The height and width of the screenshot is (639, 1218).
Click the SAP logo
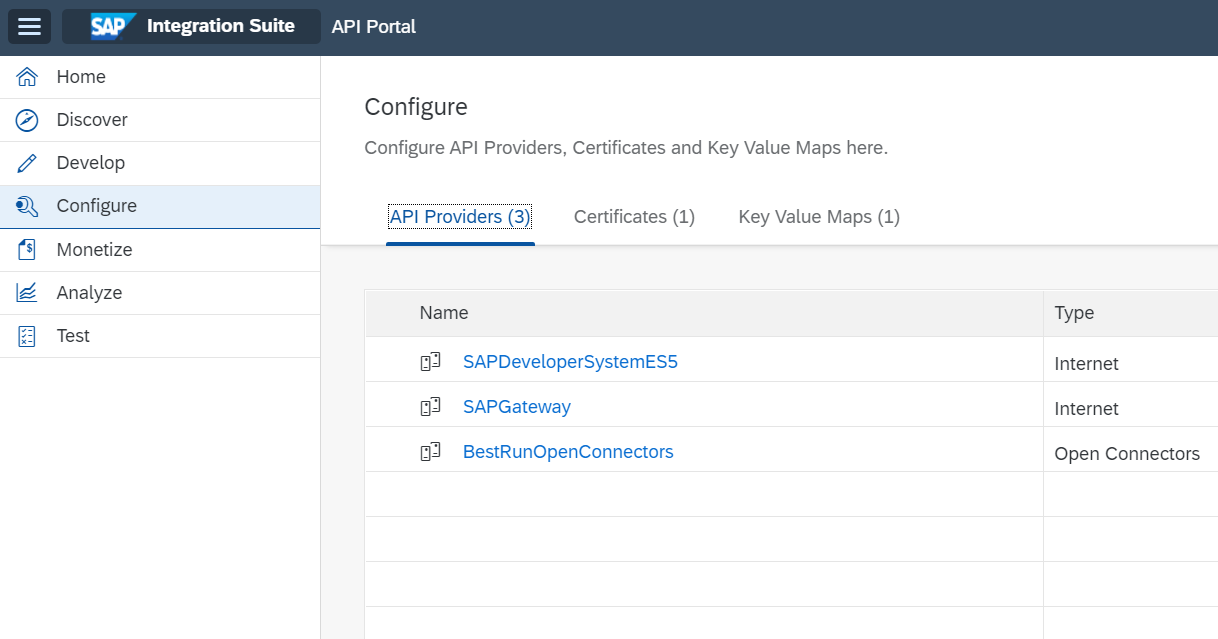point(112,26)
